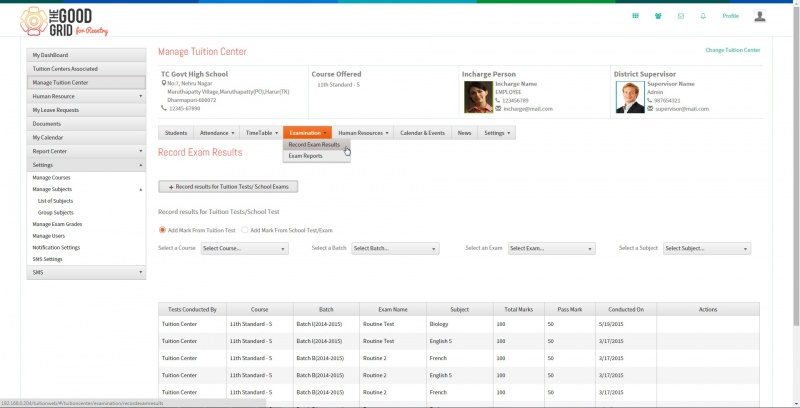The image size is (800, 408).
Task: Expand the Report Center sidebar section
Action: pos(86,151)
